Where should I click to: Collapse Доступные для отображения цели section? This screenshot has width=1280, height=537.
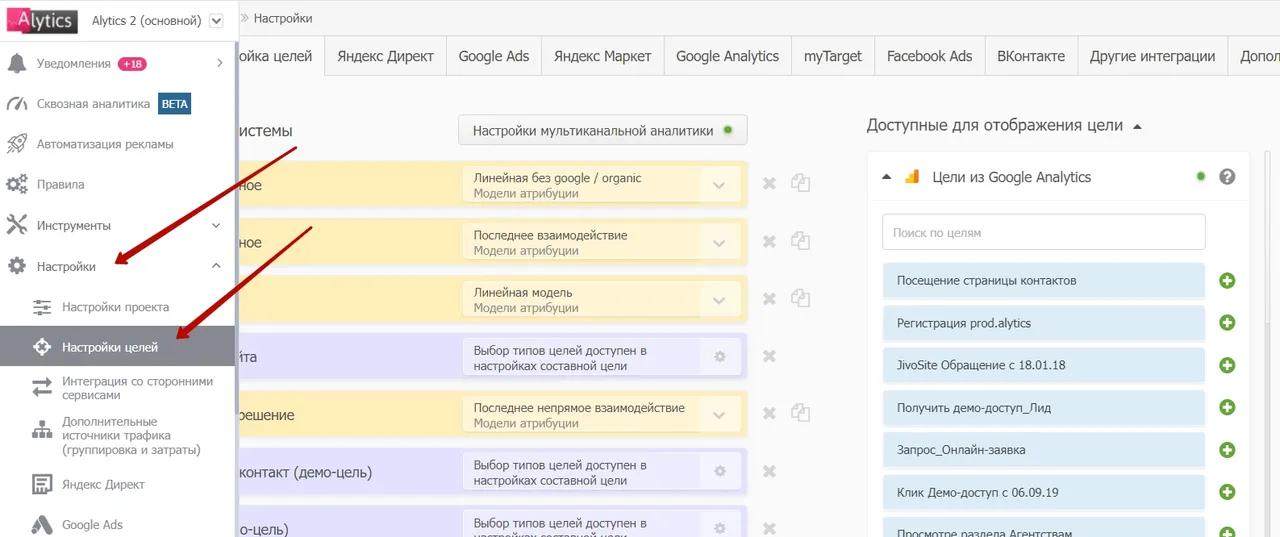click(x=1136, y=126)
